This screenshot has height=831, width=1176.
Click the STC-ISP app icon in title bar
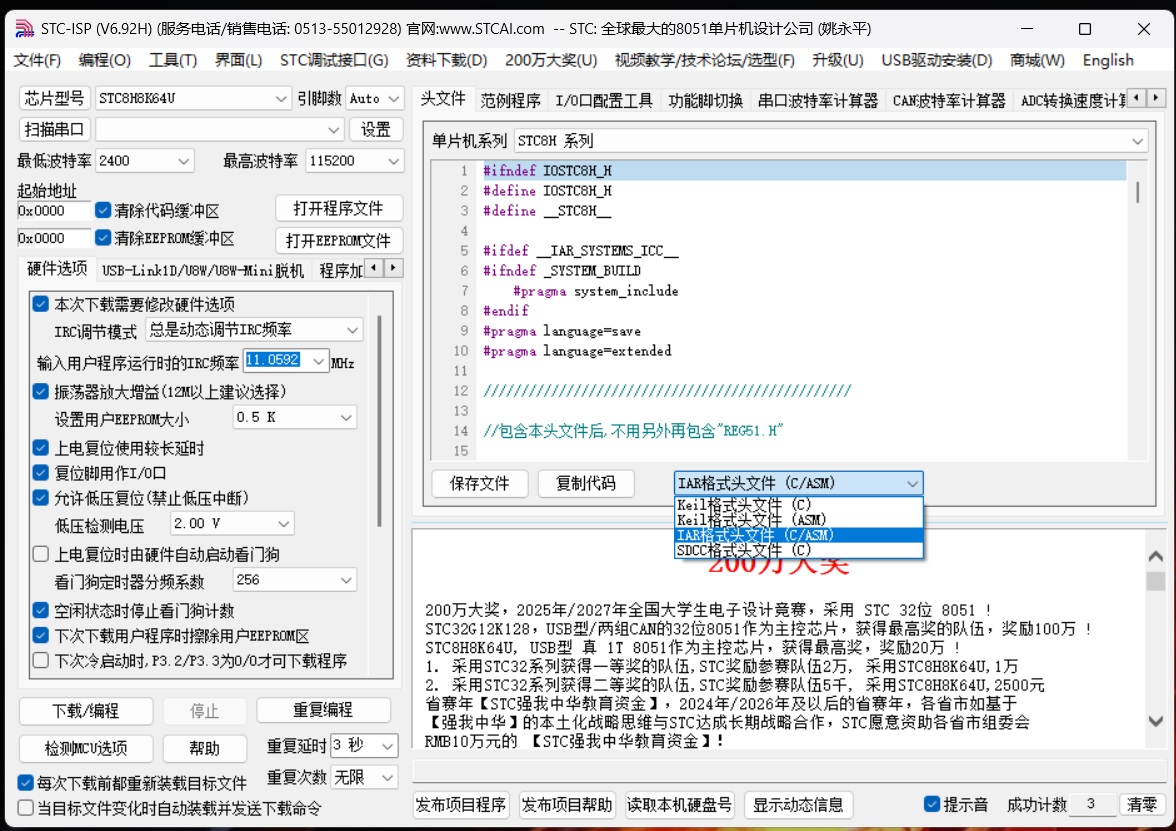pos(24,28)
